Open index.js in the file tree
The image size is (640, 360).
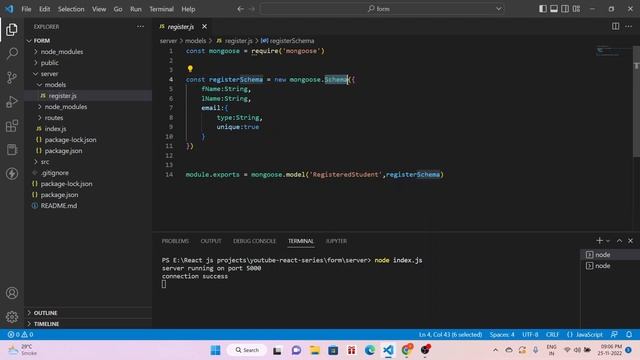point(88,129)
